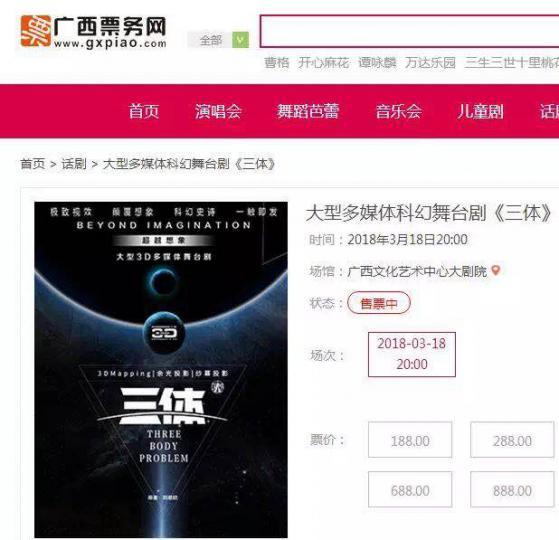
Task: Click the 曹格 hot search link
Action: point(276,63)
